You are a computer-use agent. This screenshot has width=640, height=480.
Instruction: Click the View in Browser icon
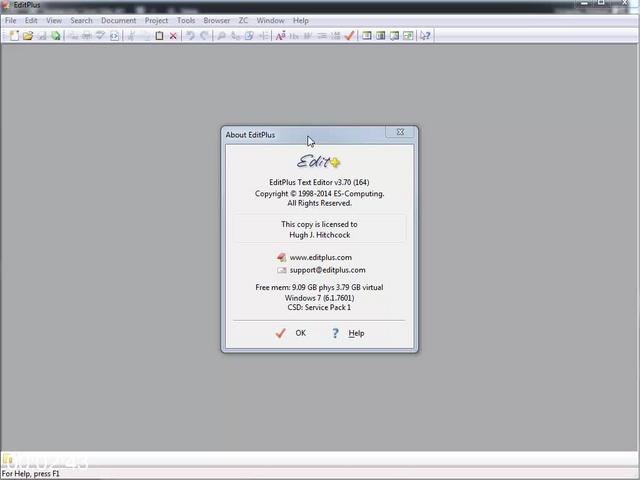coord(114,36)
